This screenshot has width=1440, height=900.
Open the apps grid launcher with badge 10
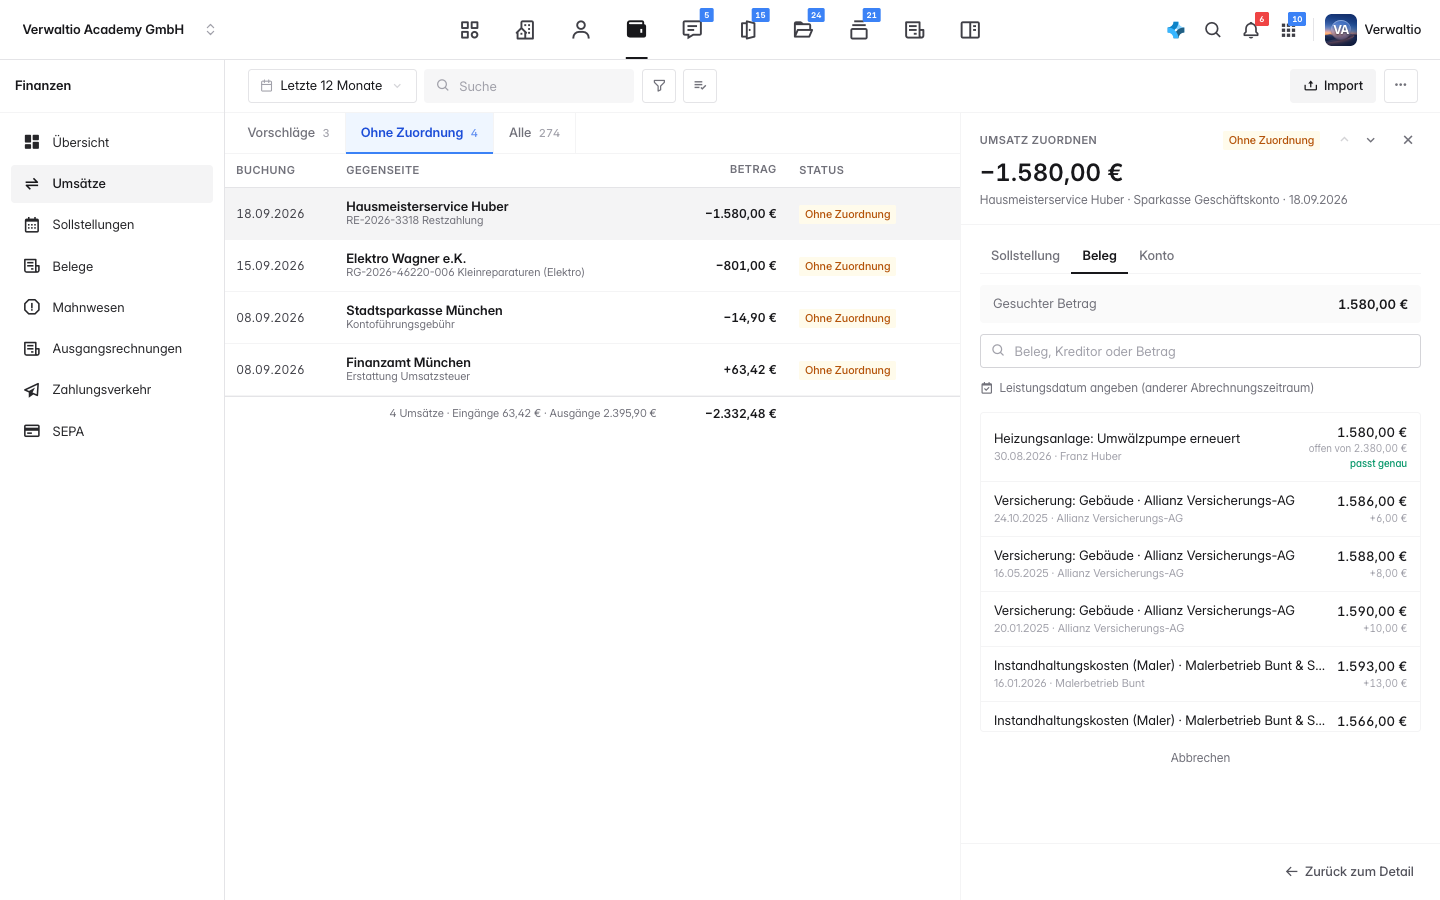pos(1289,30)
